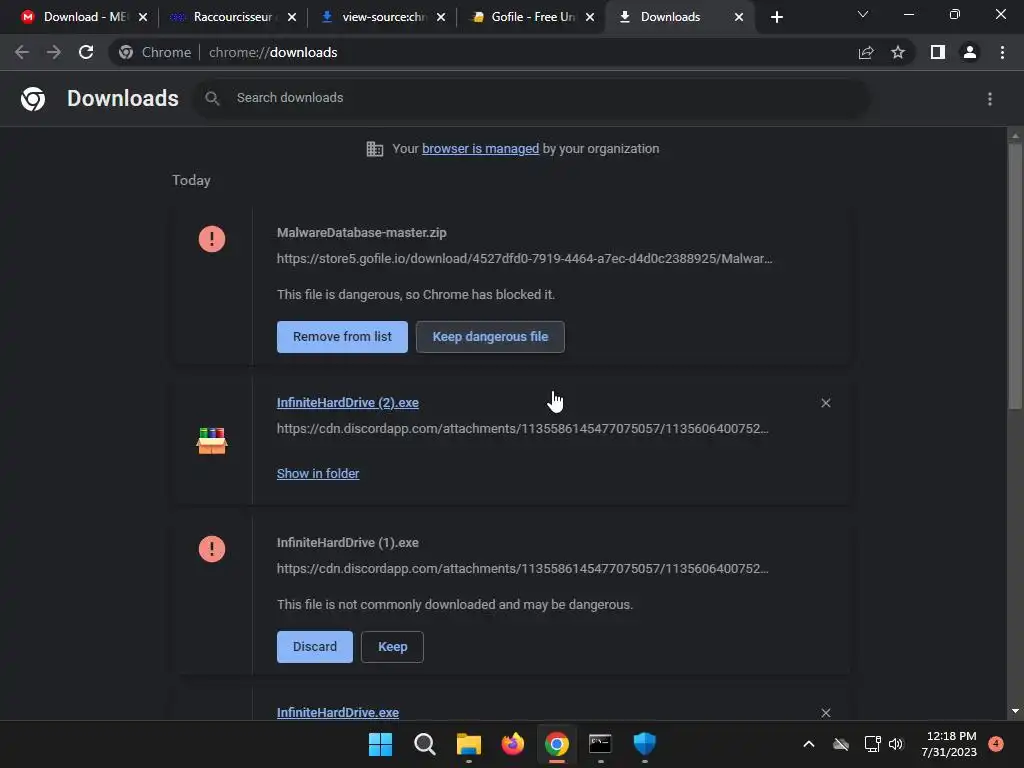The width and height of the screenshot is (1024, 768).
Task: Click Remove from list button
Action: point(342,337)
